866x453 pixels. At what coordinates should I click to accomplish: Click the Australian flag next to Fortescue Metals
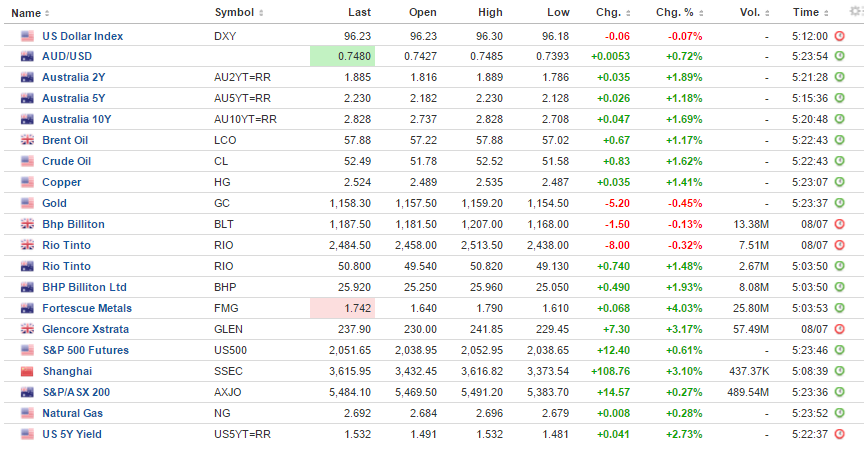[x=26, y=308]
